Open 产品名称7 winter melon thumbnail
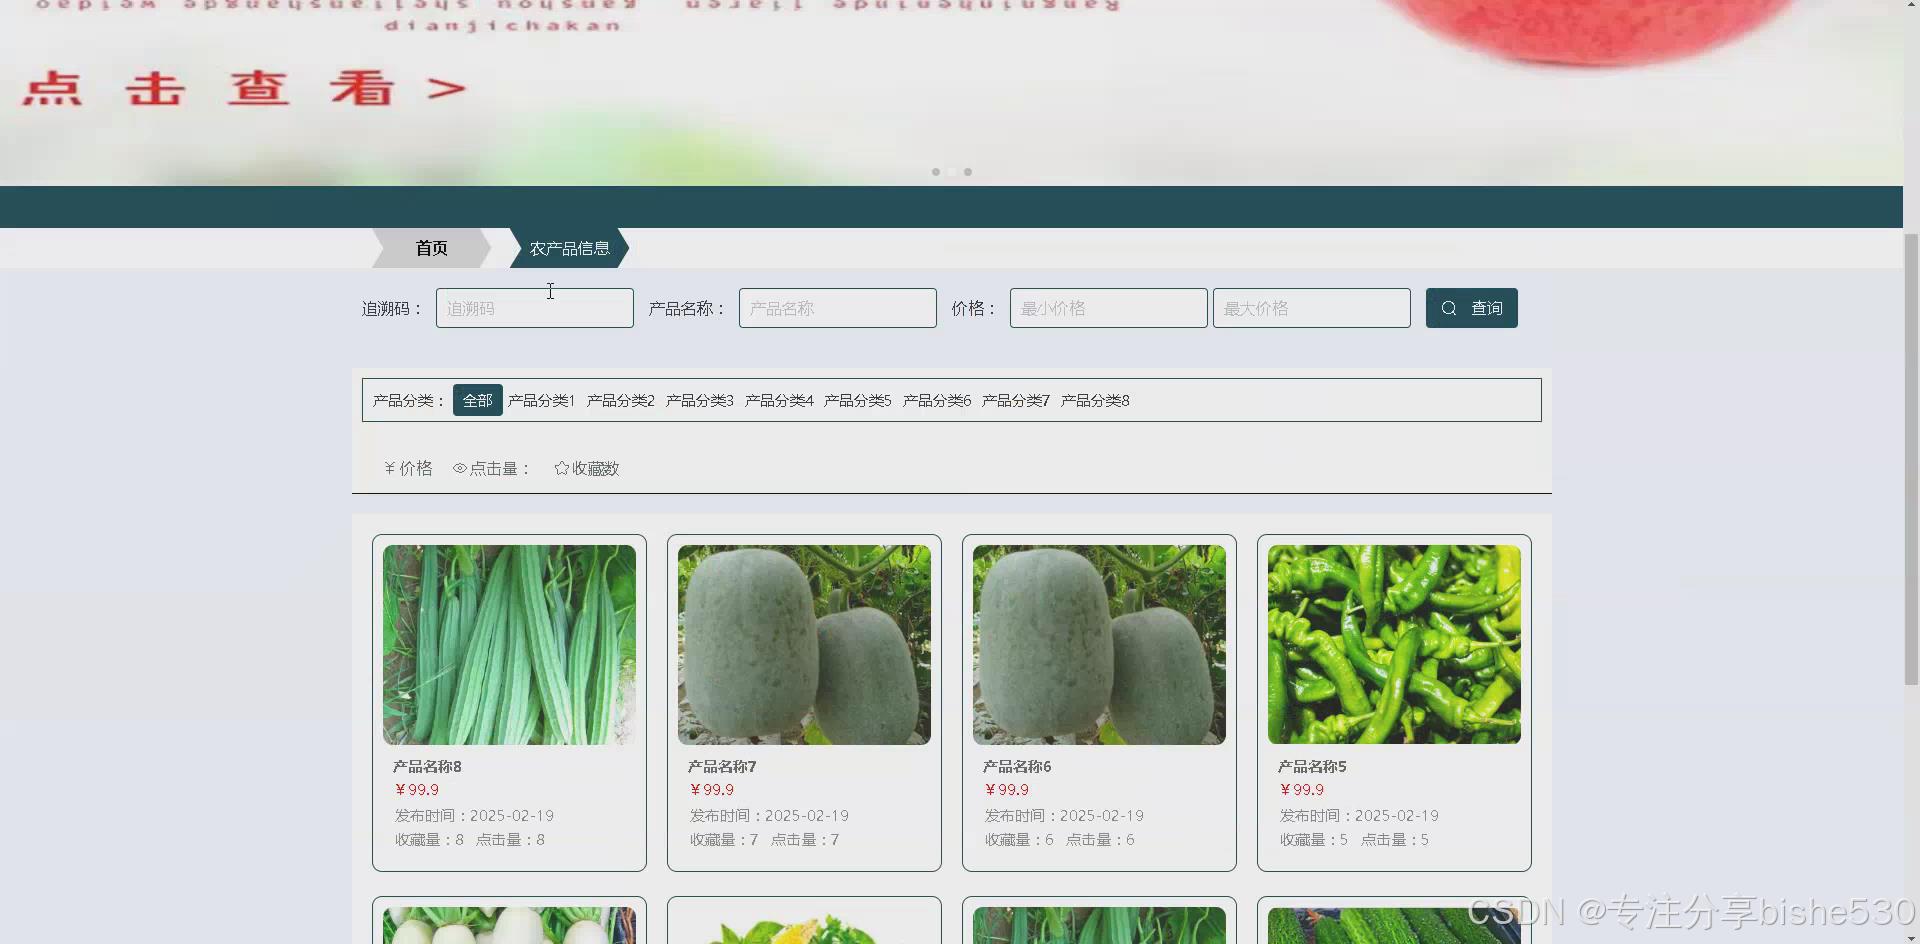 (804, 645)
